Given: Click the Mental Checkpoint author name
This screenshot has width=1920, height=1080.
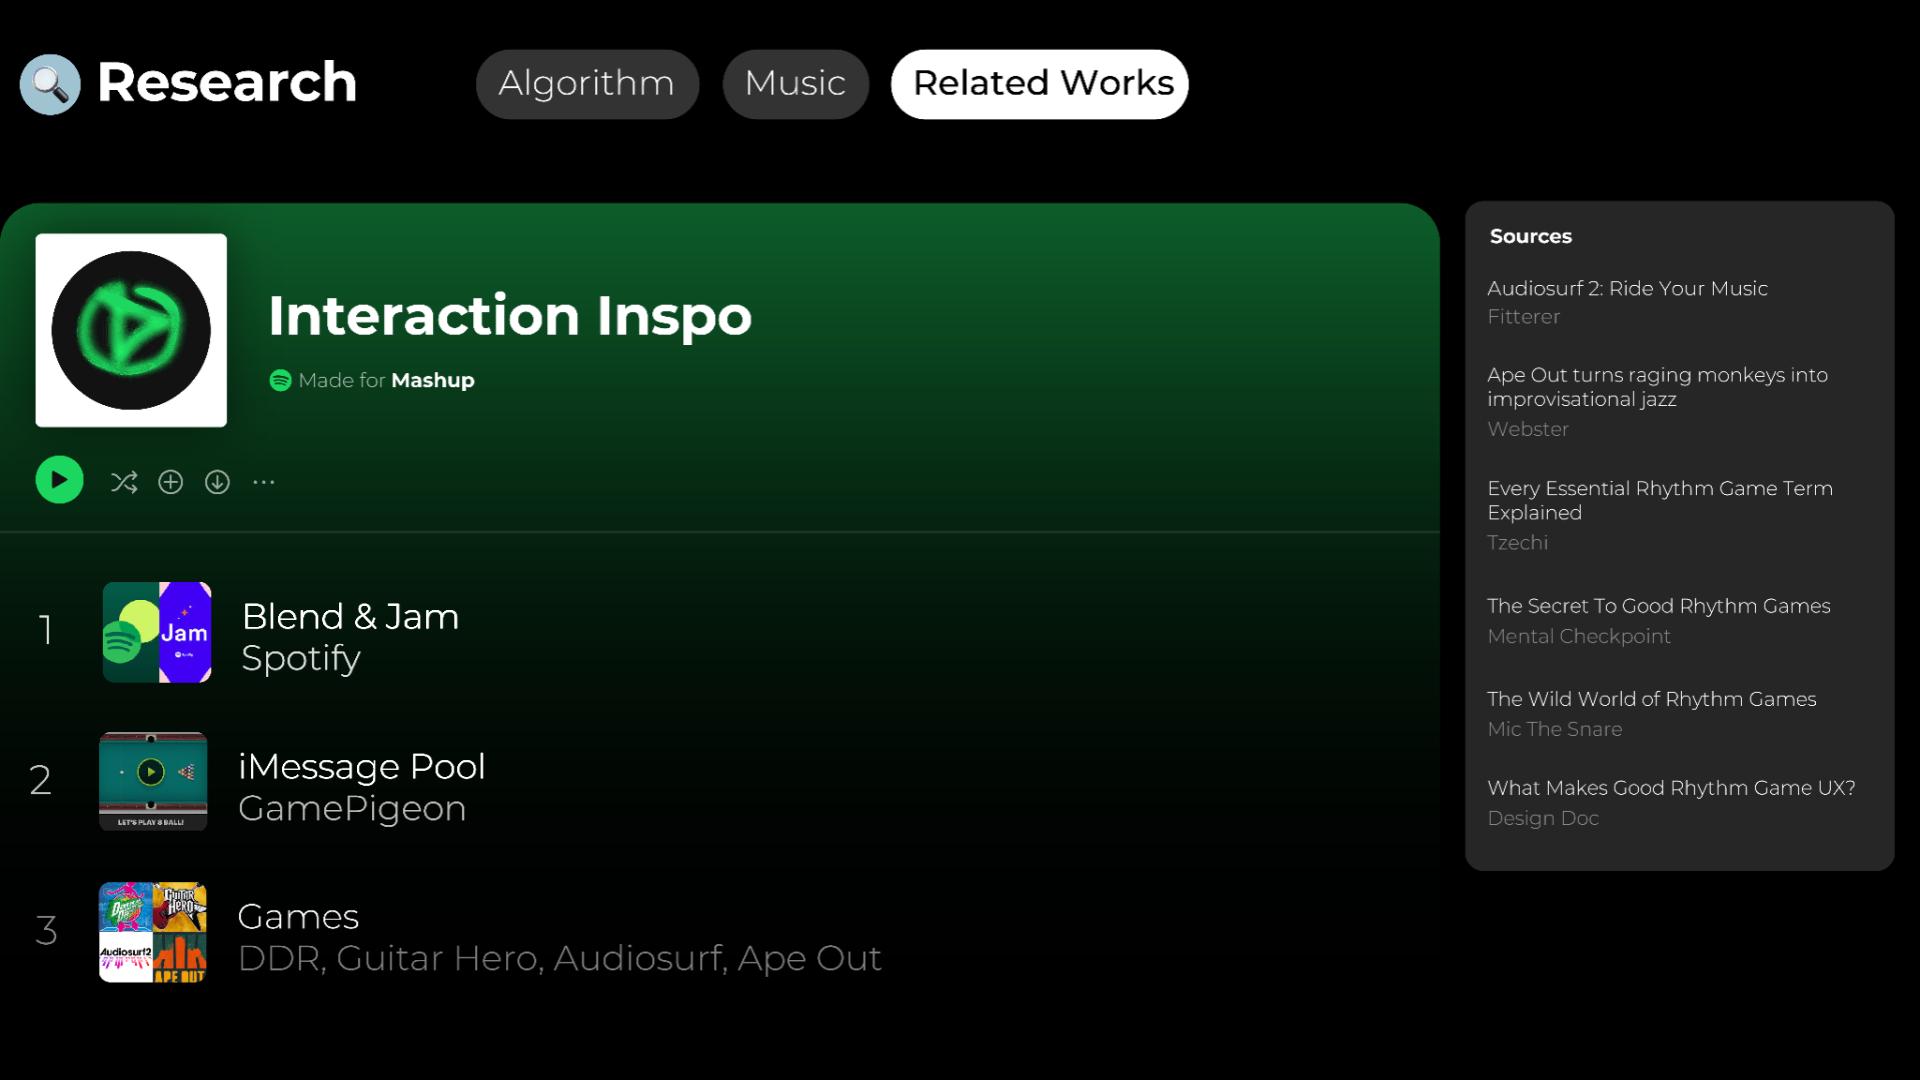Looking at the screenshot, I should click(x=1578, y=636).
